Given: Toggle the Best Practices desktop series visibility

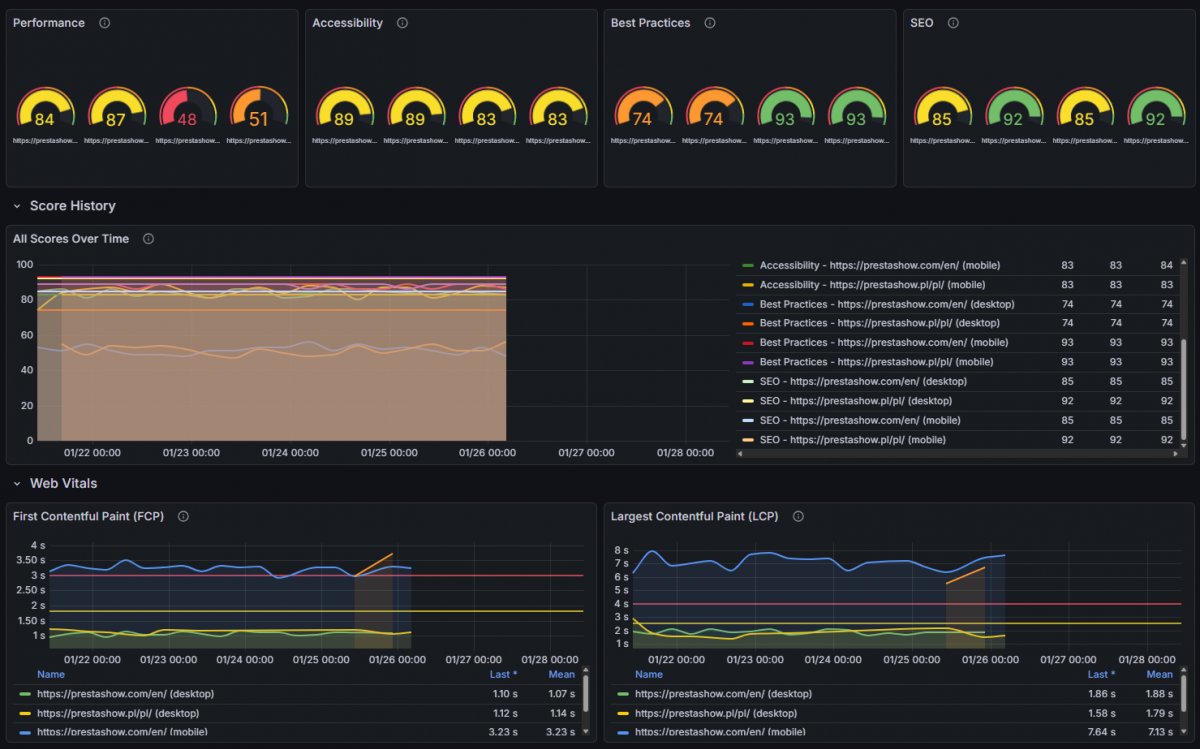Looking at the screenshot, I should point(884,304).
